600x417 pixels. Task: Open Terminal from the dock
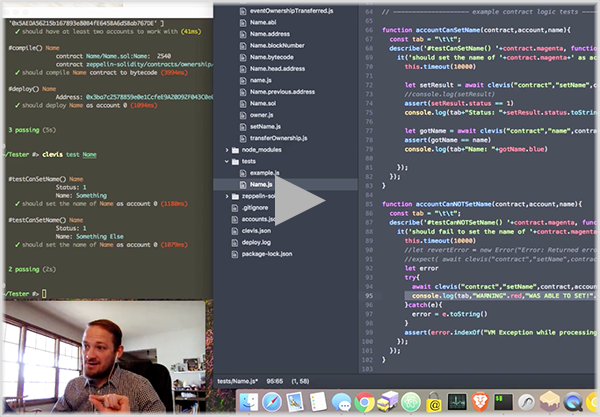(503, 402)
